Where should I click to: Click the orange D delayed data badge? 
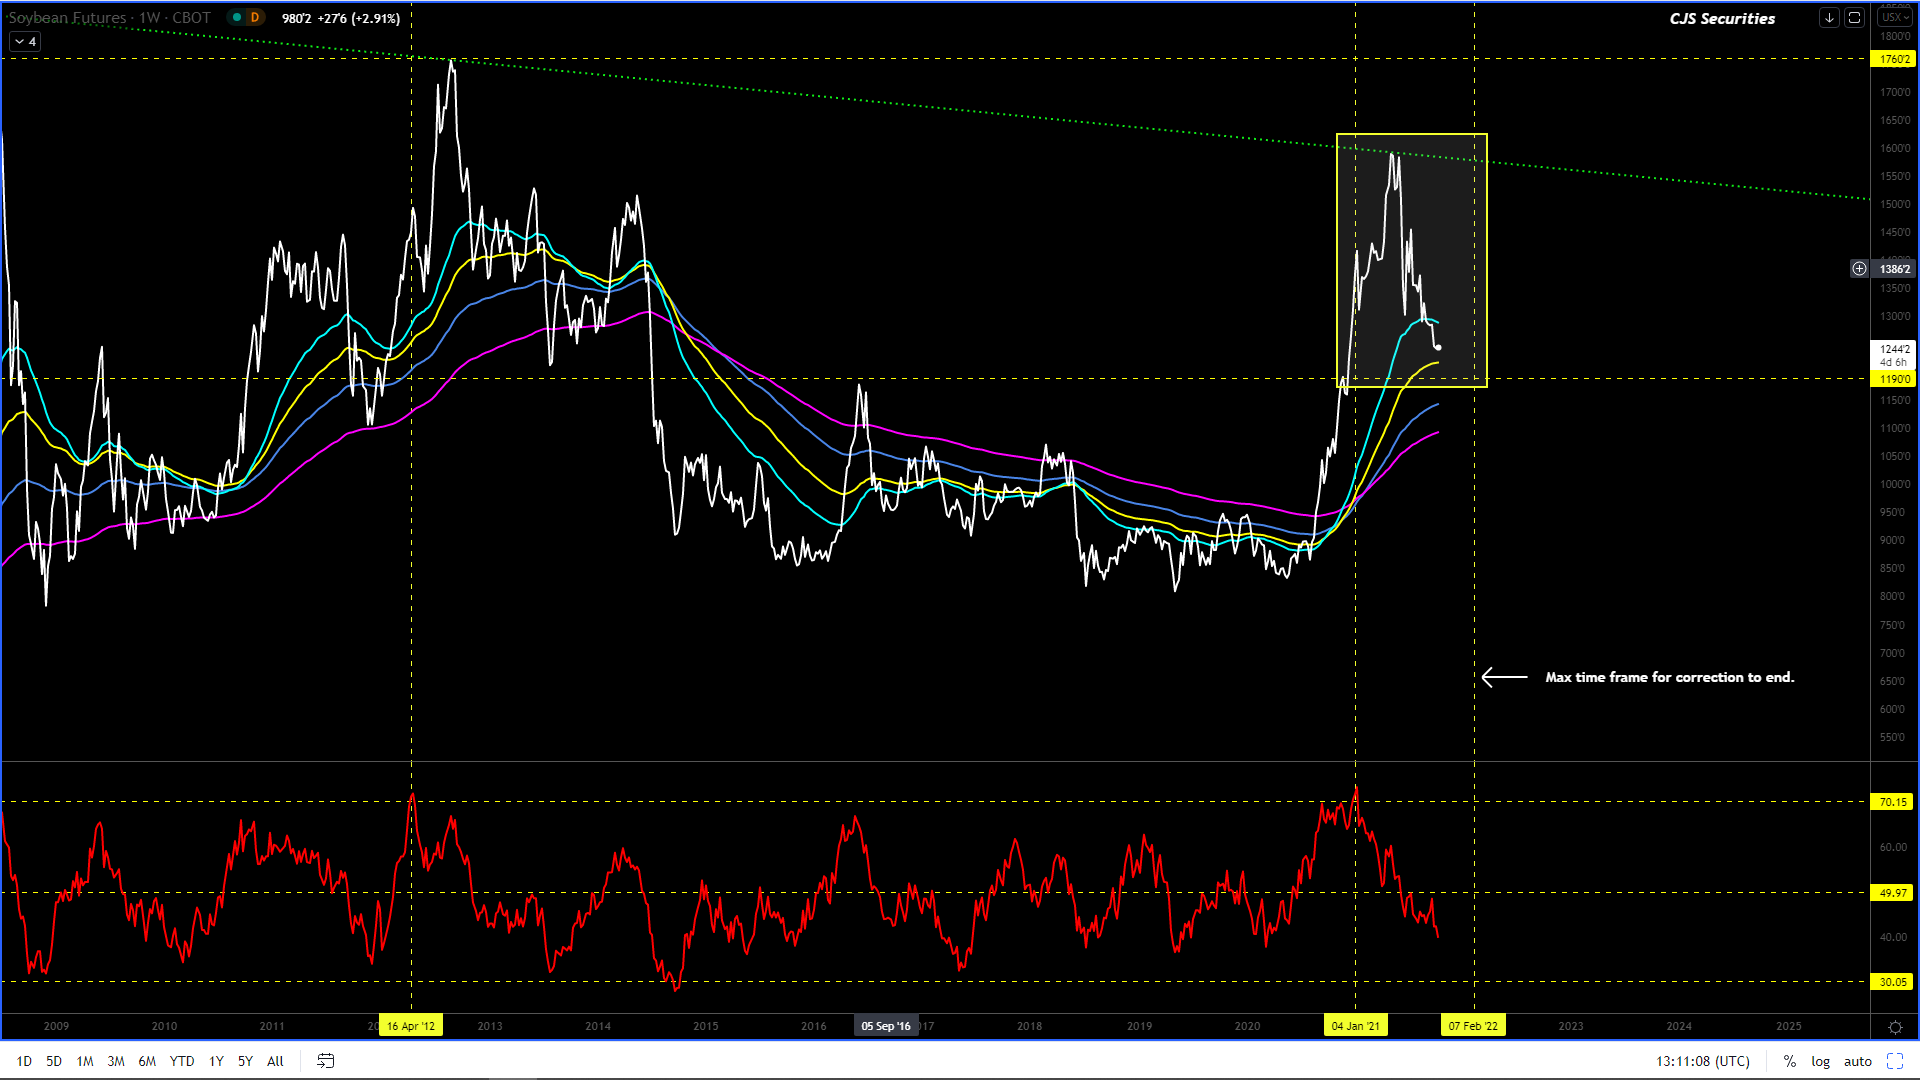pyautogui.click(x=255, y=18)
